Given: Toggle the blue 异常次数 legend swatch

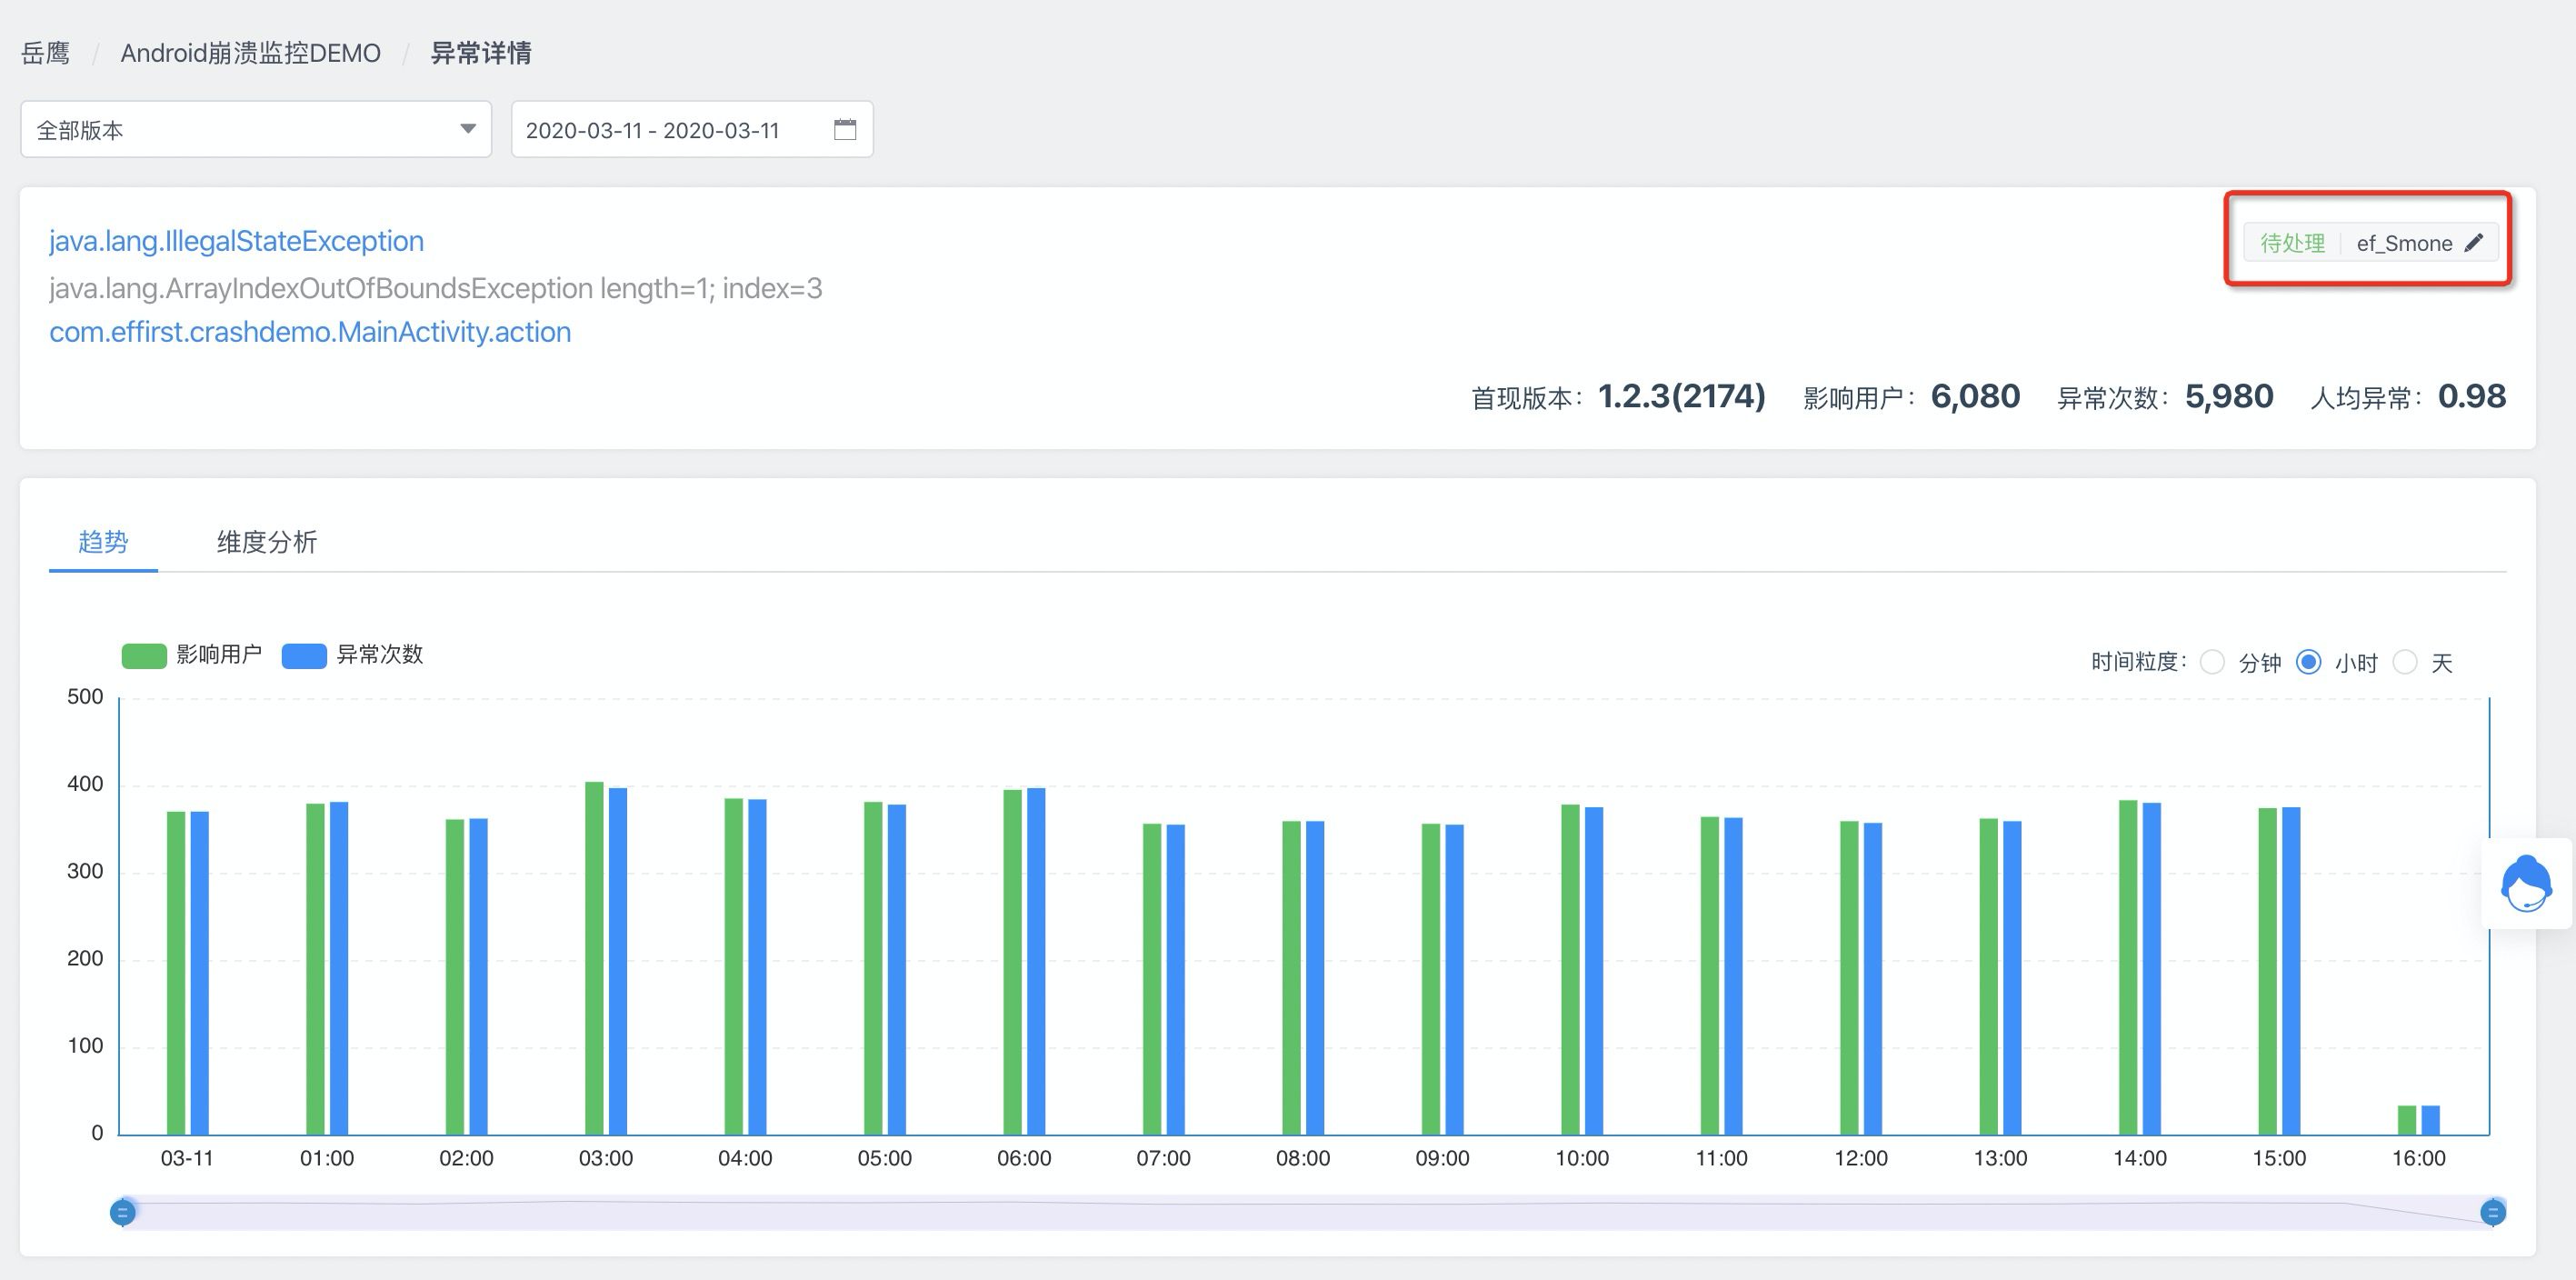Looking at the screenshot, I should click(304, 656).
